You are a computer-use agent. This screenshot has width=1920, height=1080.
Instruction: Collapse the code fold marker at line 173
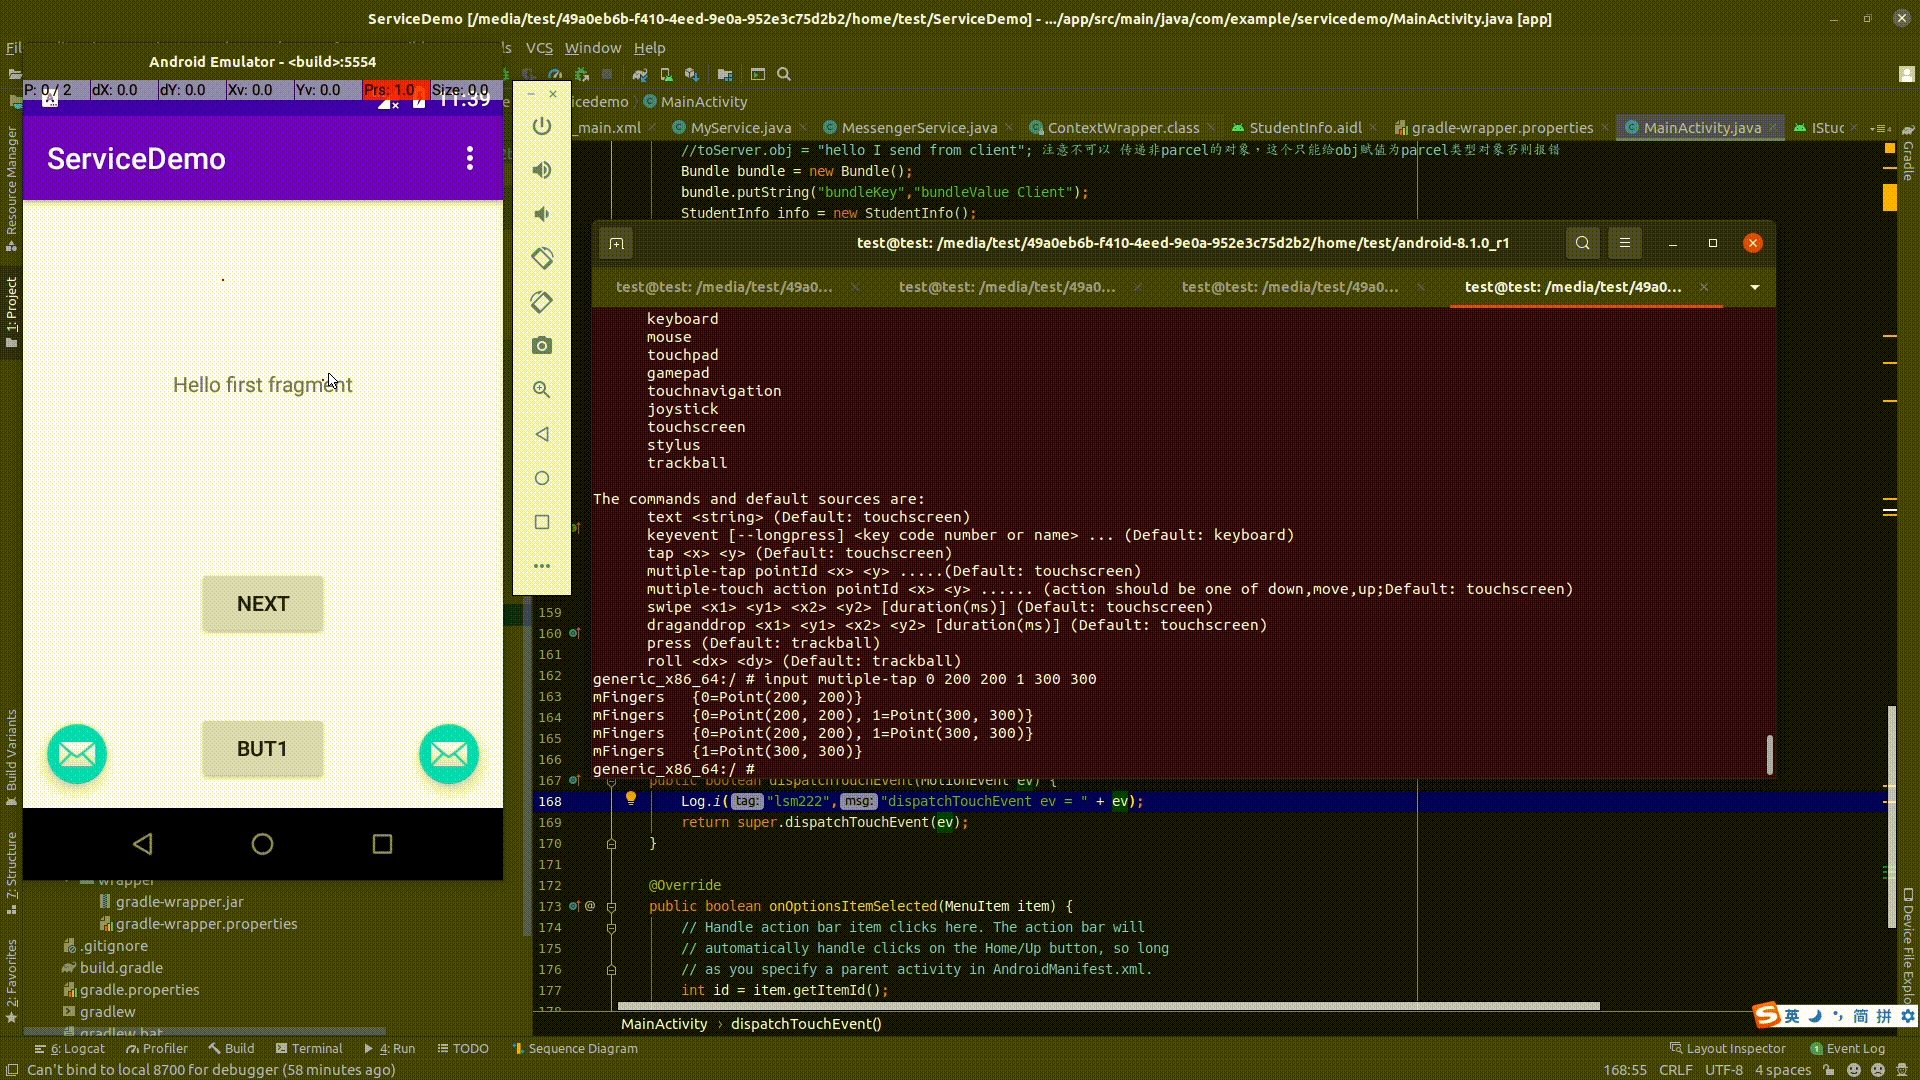611,907
